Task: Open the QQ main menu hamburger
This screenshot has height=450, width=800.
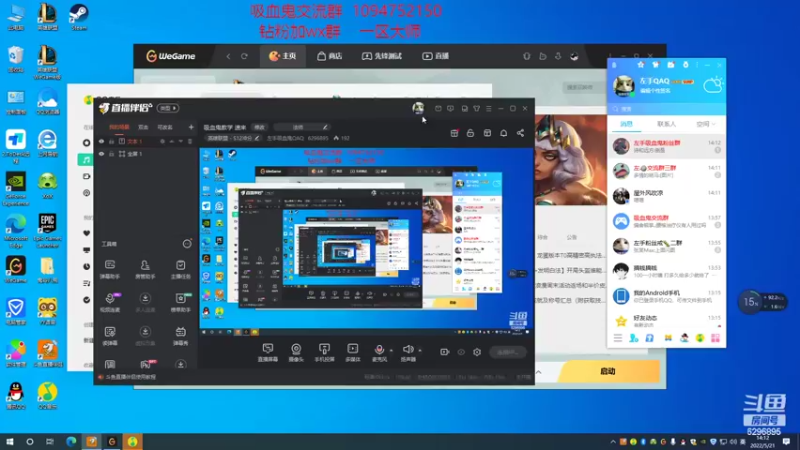Action: coord(618,338)
